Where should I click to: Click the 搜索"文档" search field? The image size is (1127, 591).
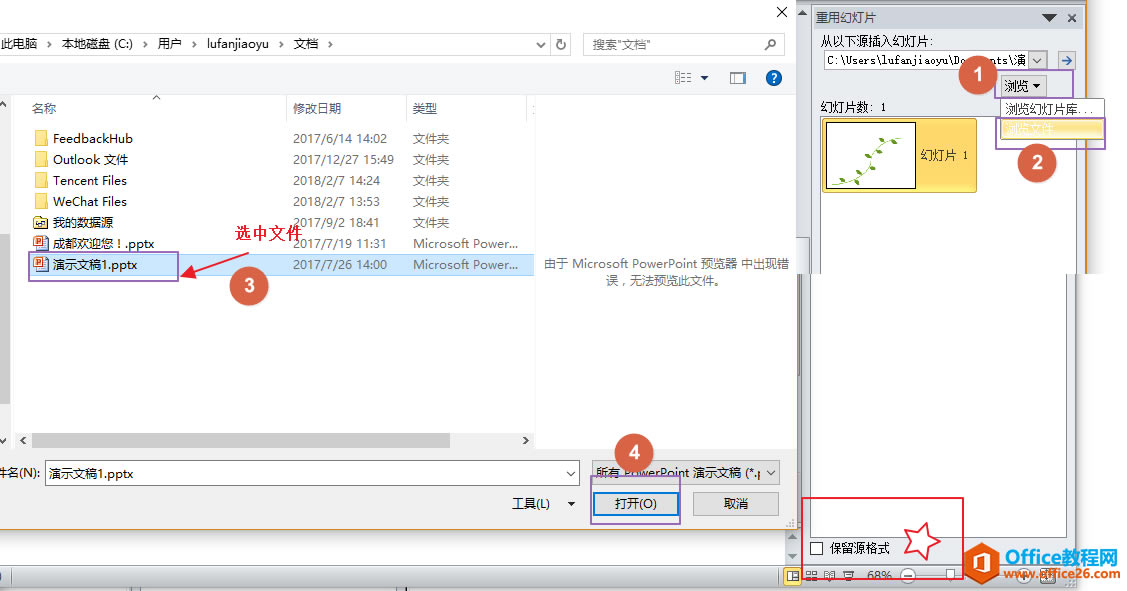[683, 45]
